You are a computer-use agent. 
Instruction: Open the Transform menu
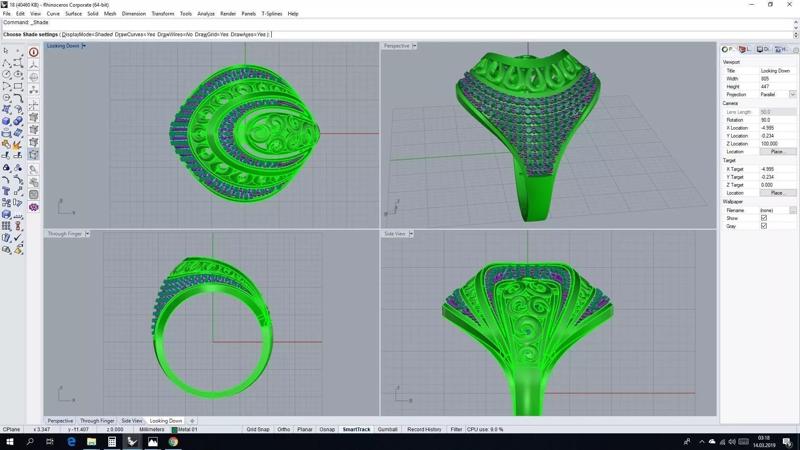point(163,14)
